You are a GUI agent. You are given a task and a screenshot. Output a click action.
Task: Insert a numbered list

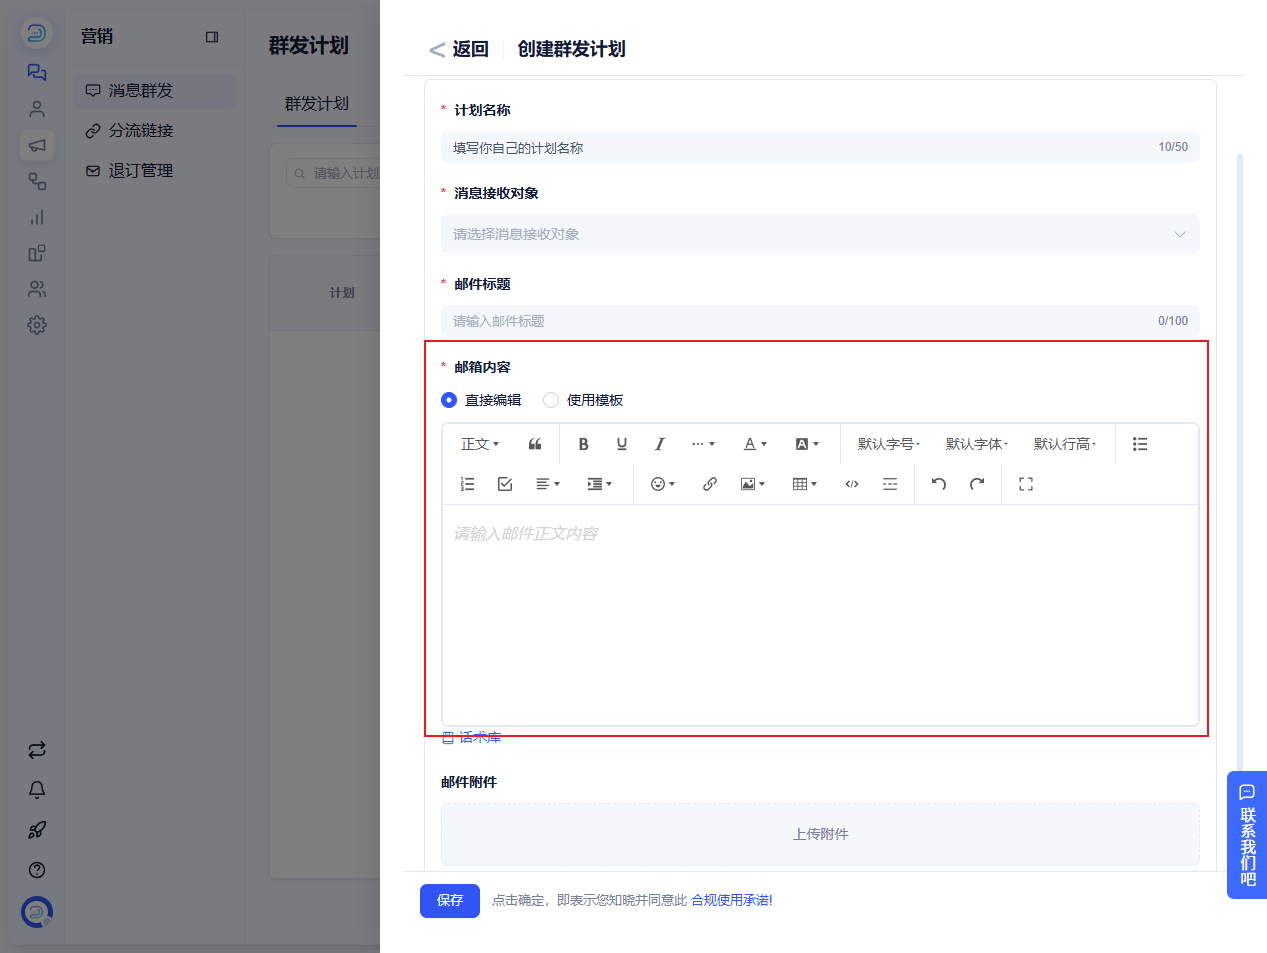[467, 484]
